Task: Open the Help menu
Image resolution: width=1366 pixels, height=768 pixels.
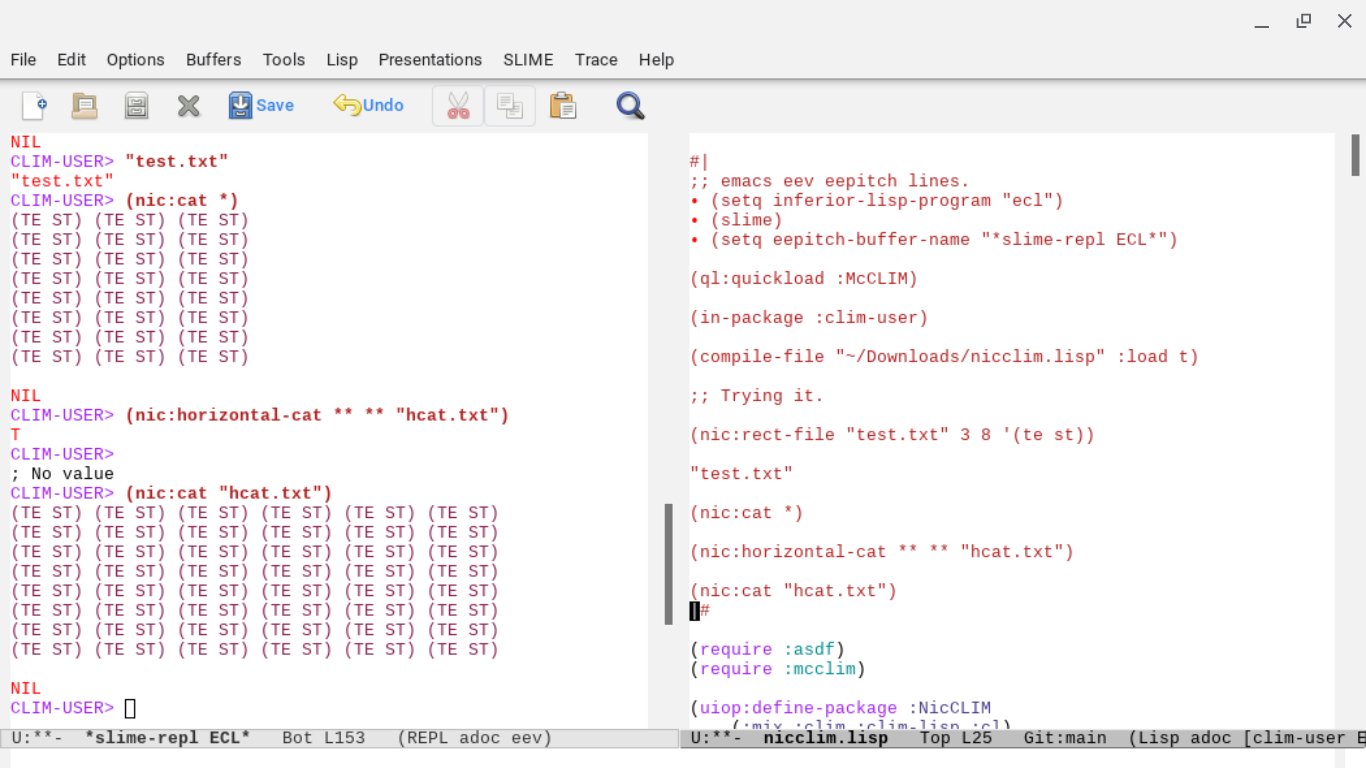Action: coord(656,60)
